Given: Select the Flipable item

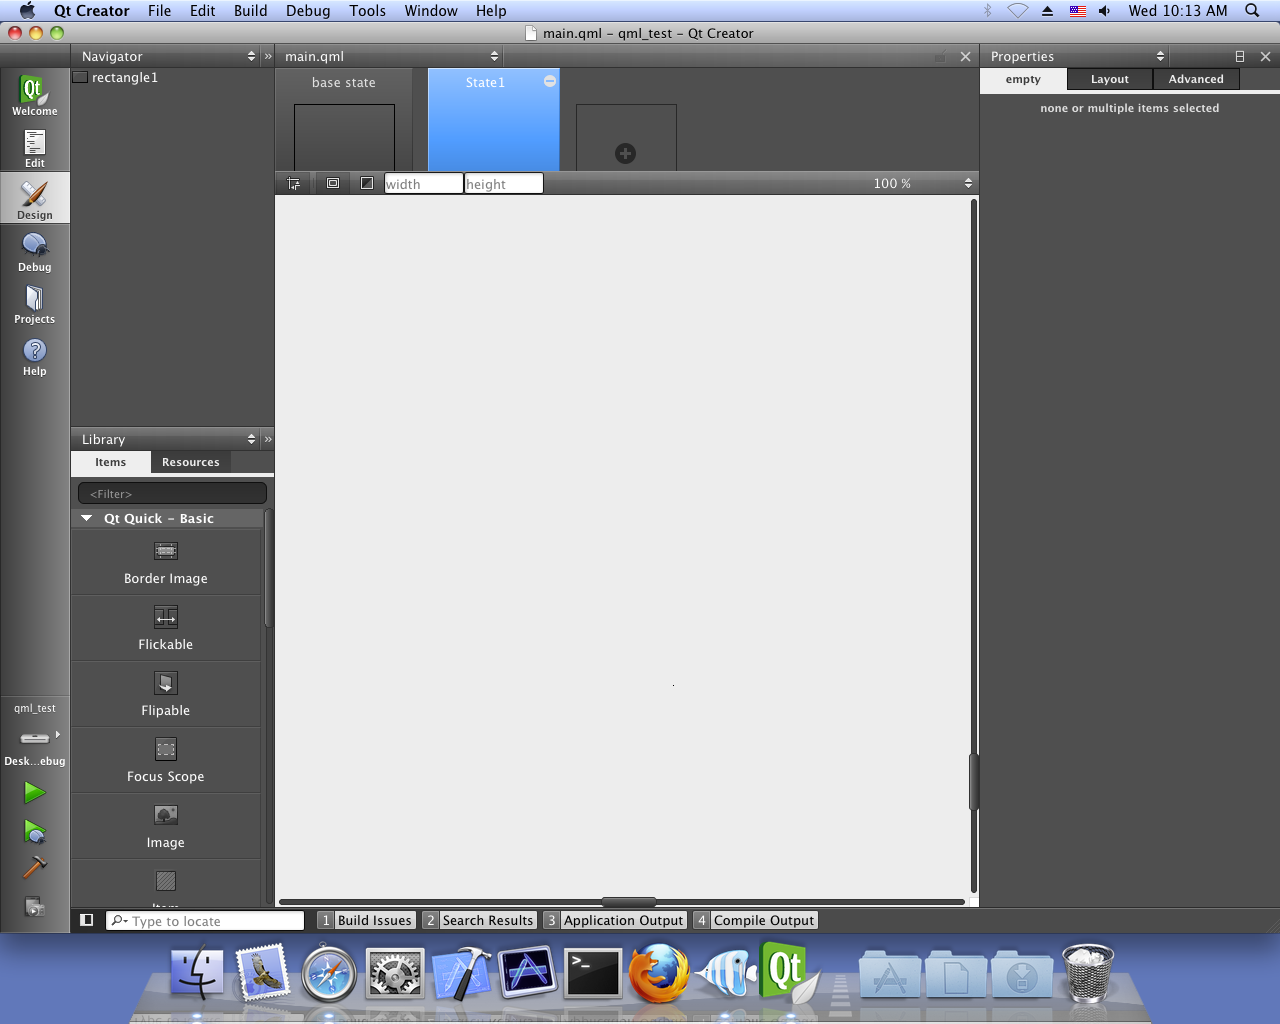Looking at the screenshot, I should [166, 695].
